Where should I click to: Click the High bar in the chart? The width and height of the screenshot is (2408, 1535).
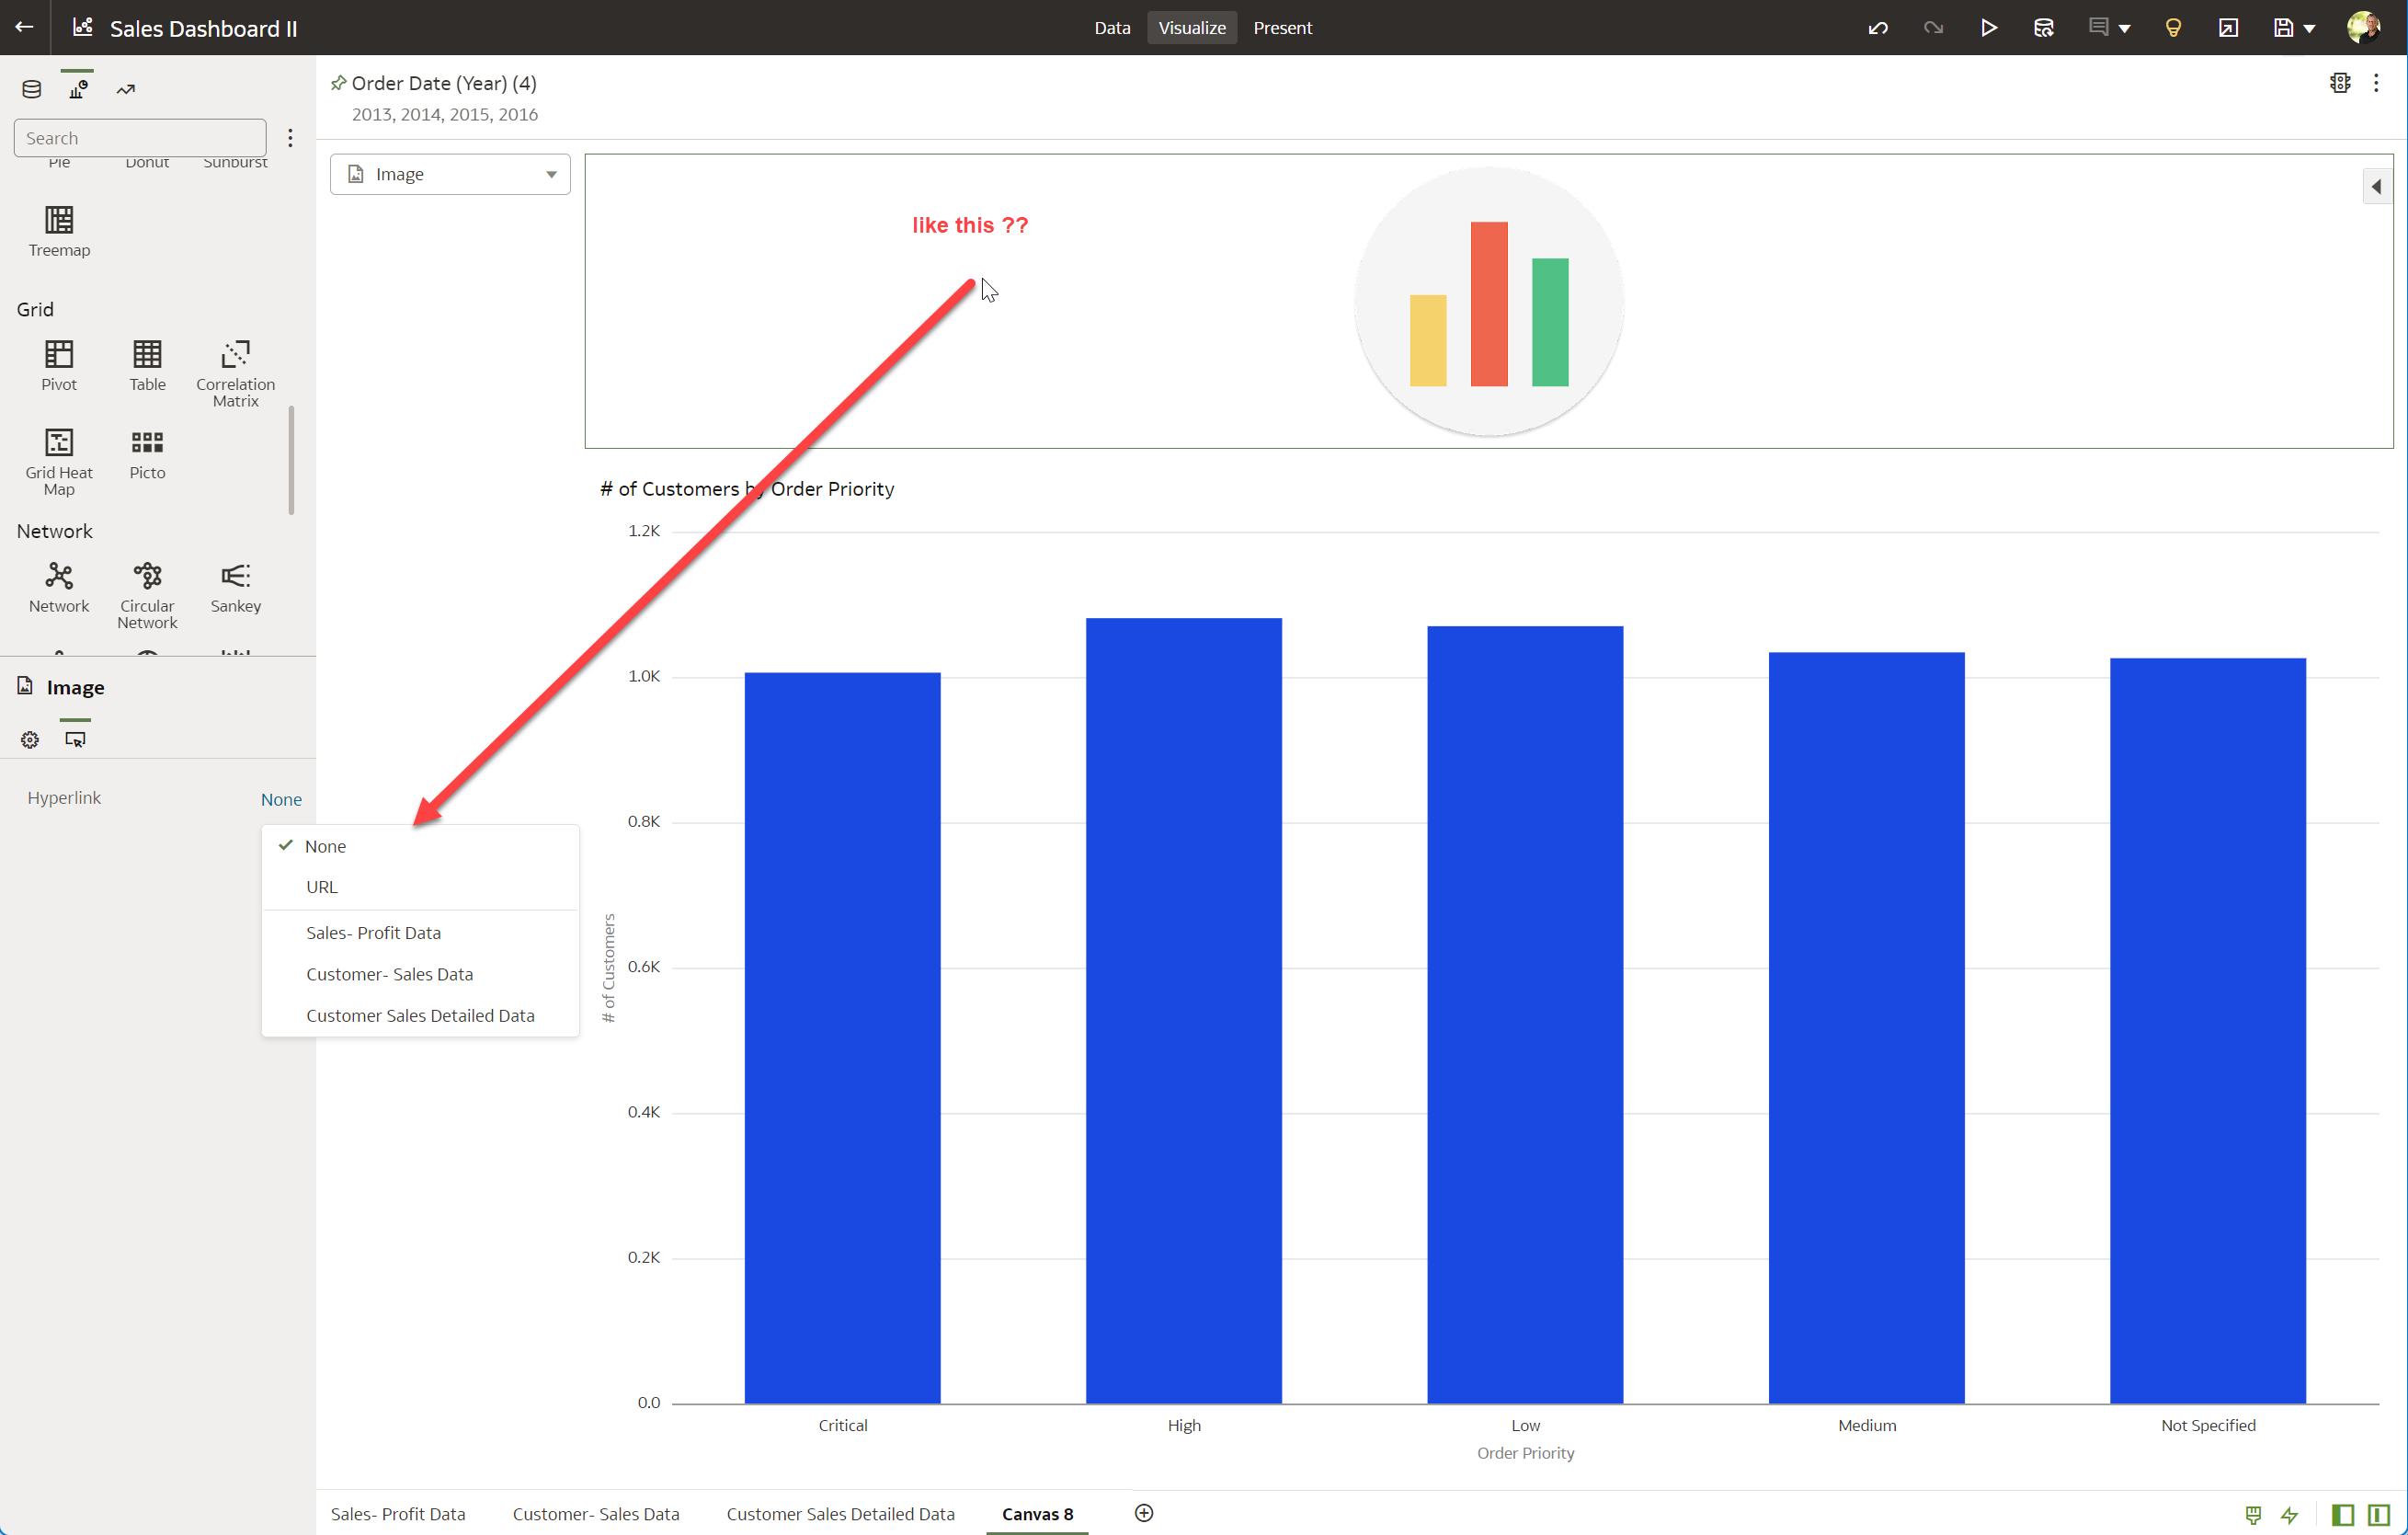pos(1183,1011)
